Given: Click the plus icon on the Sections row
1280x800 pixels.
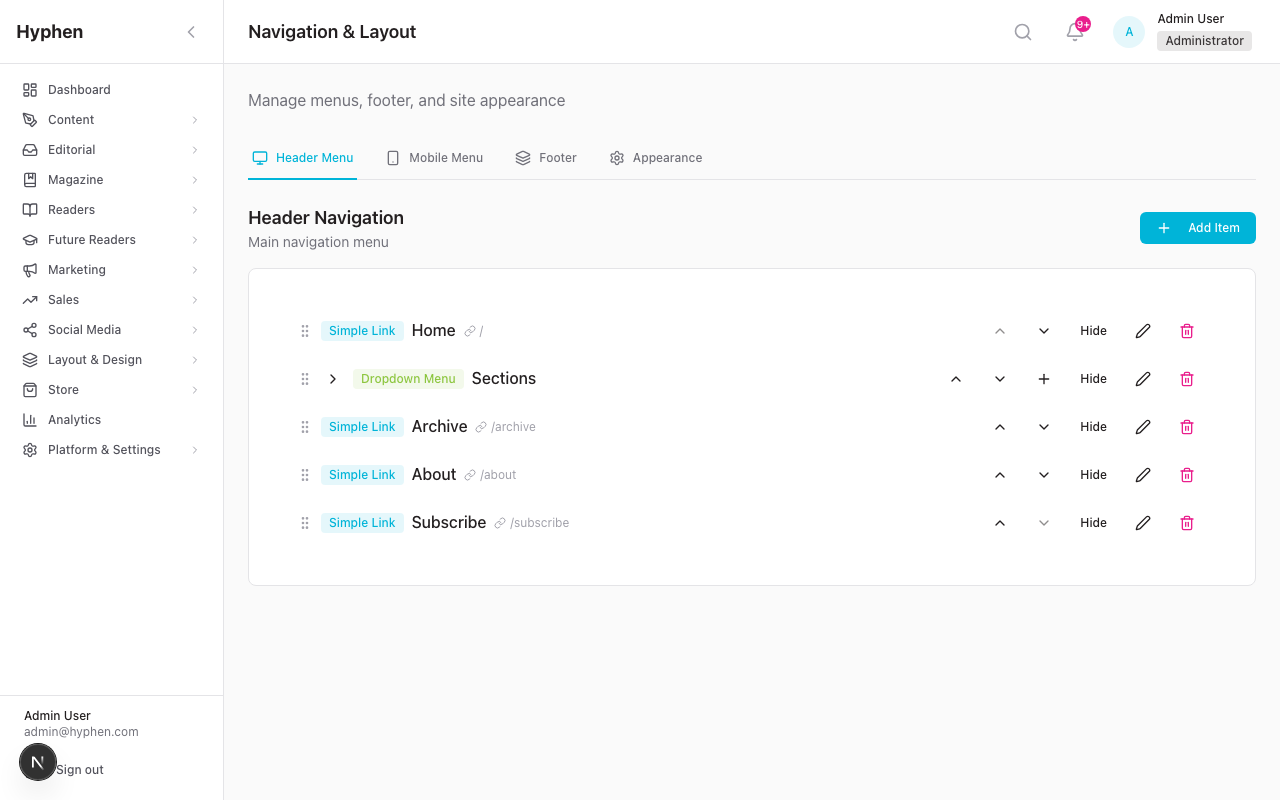Looking at the screenshot, I should pos(1043,378).
